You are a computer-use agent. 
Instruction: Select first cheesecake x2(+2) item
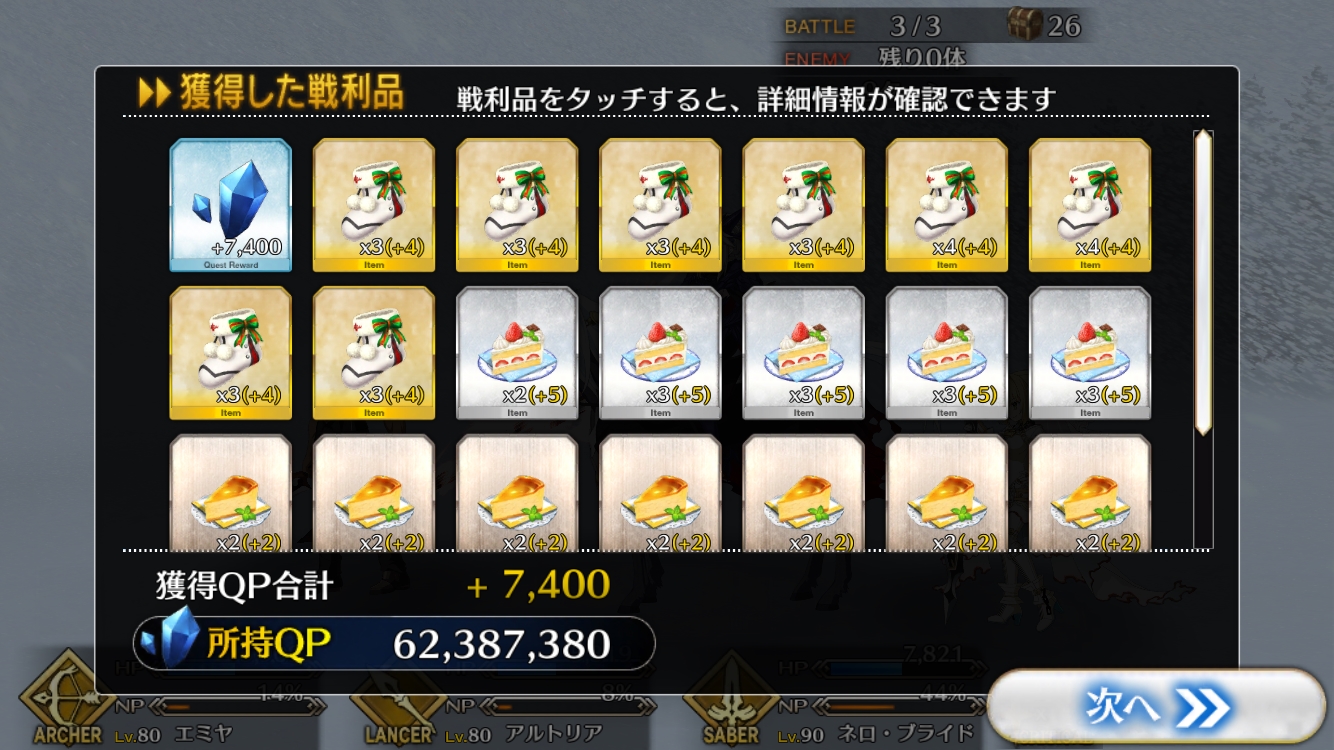click(x=231, y=492)
